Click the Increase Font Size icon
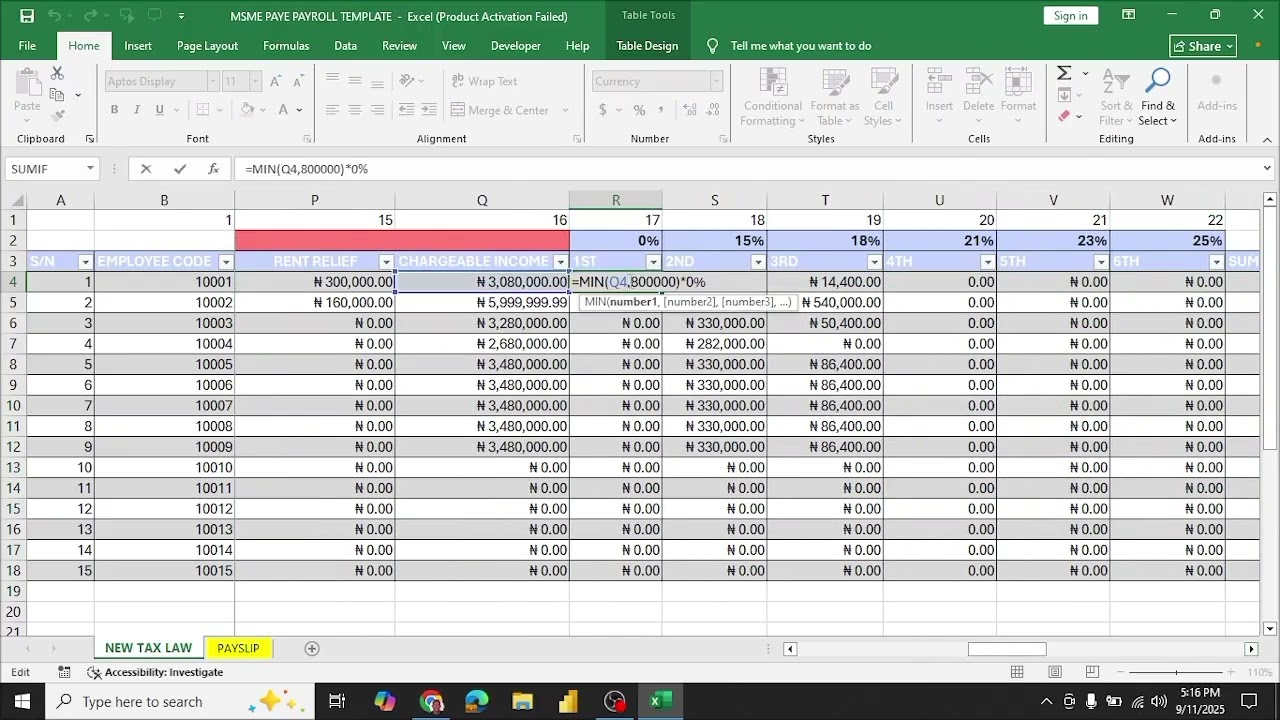The width and height of the screenshot is (1280, 720). tap(275, 81)
